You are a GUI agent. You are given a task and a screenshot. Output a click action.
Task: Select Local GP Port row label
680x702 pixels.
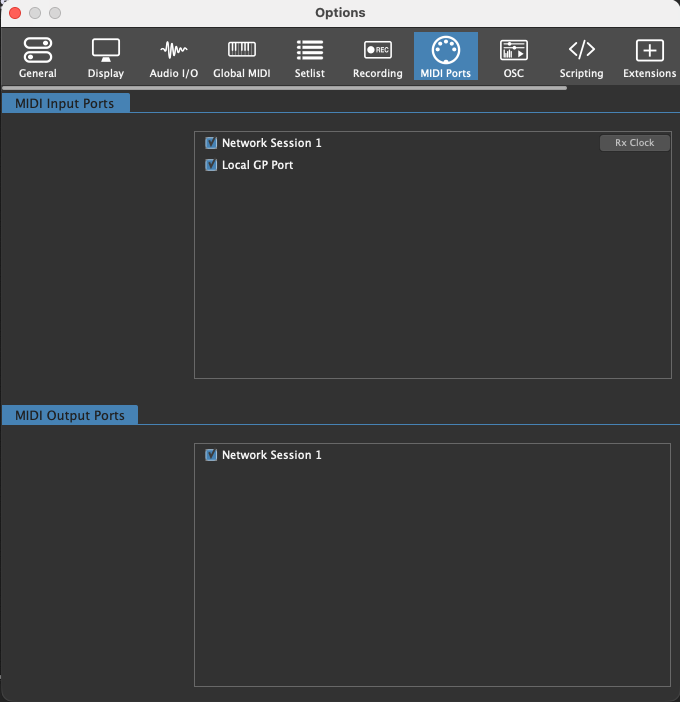[258, 165]
